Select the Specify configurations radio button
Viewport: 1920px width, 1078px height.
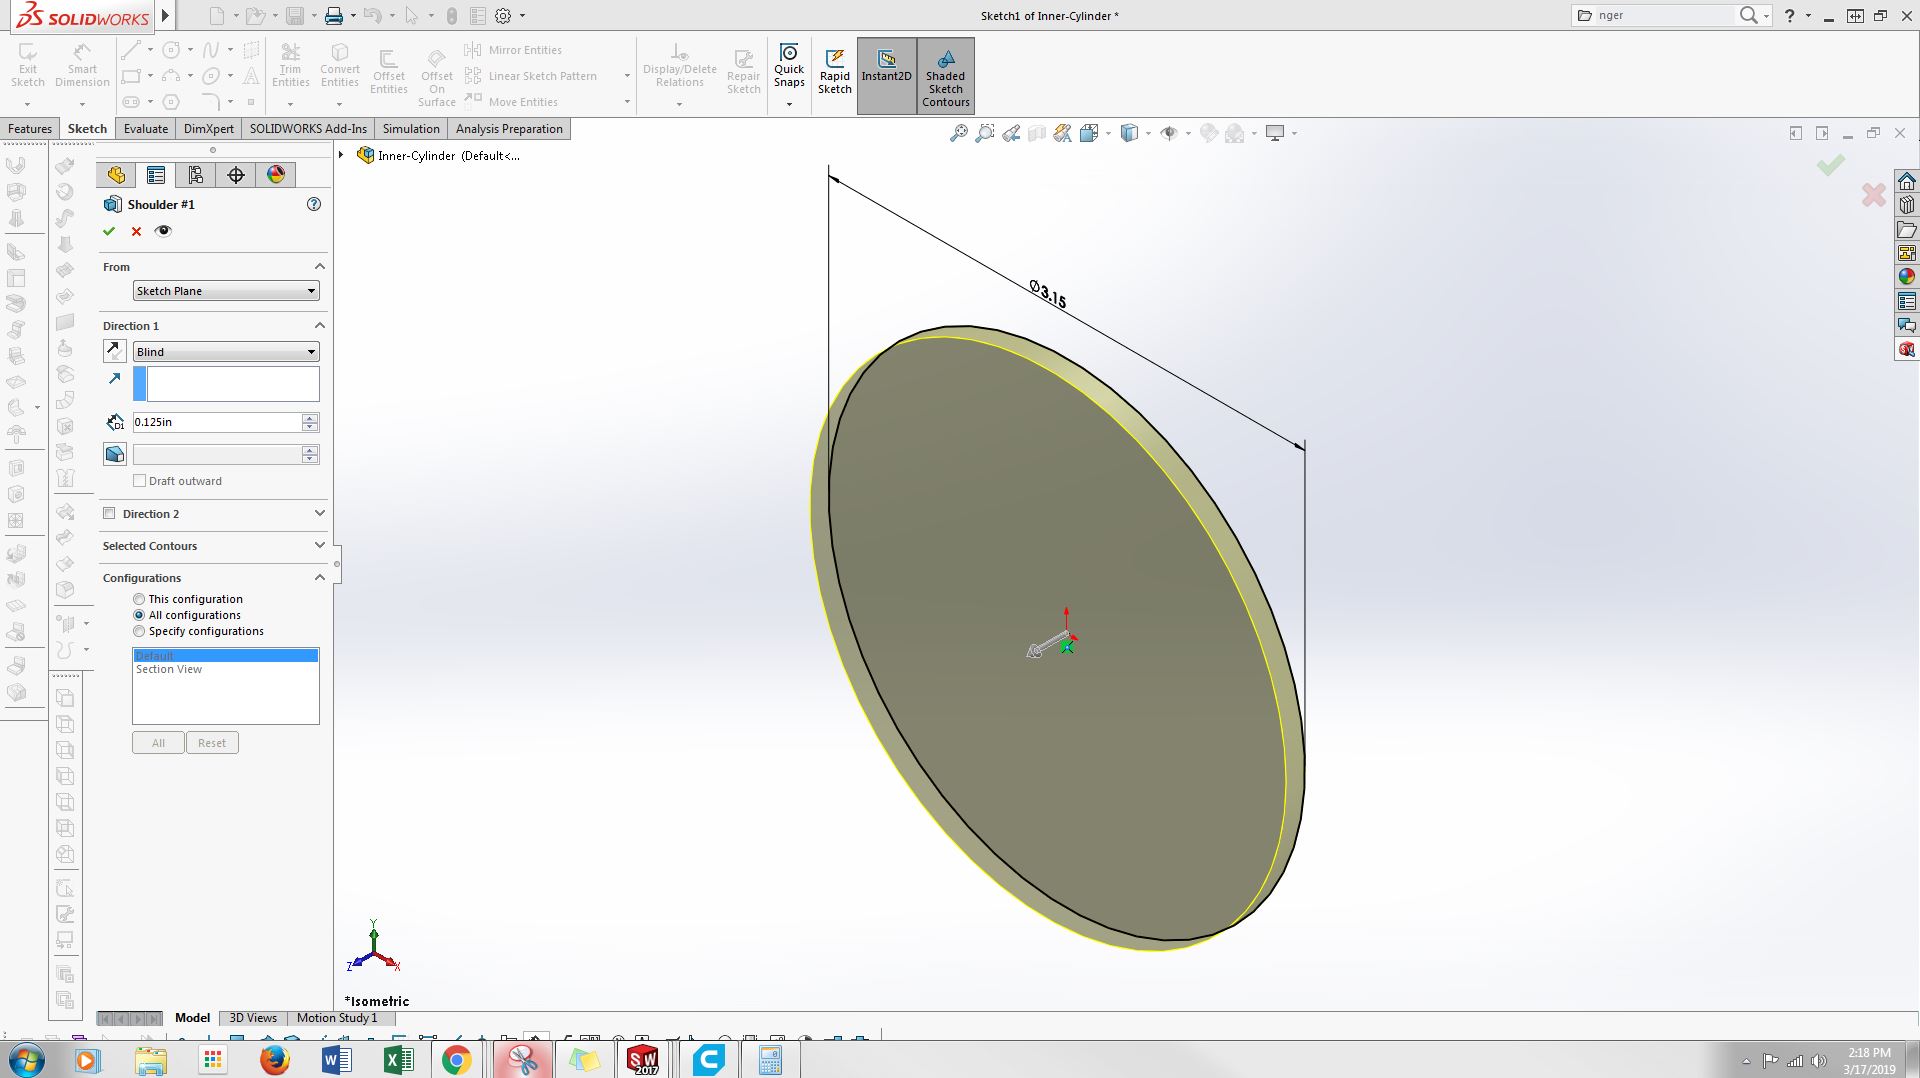tap(139, 631)
